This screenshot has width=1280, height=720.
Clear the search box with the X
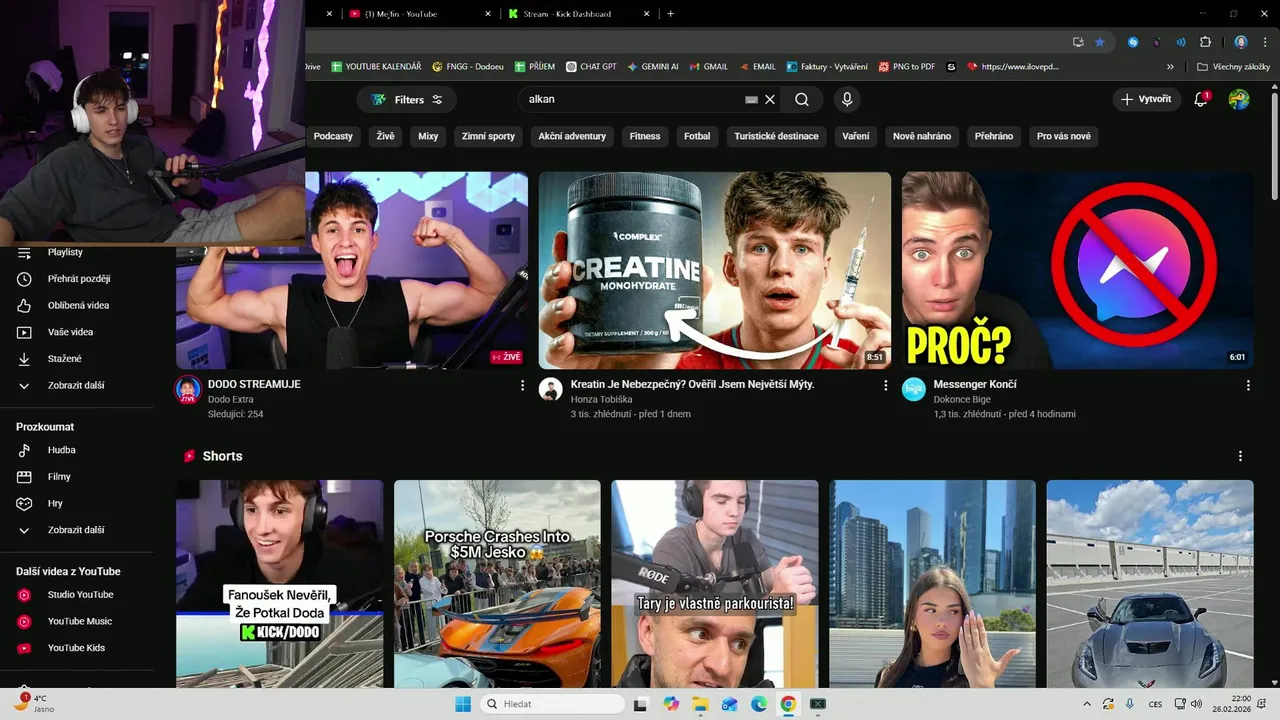point(770,100)
